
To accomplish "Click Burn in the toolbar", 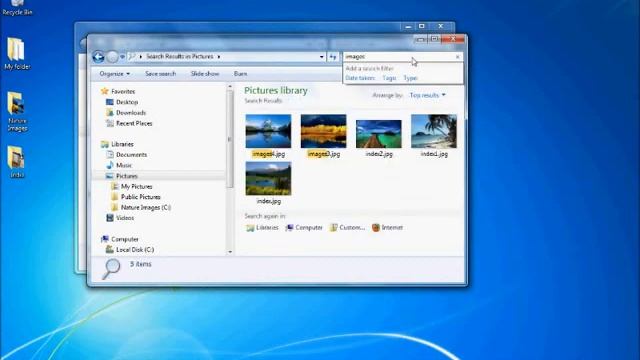I will point(240,74).
